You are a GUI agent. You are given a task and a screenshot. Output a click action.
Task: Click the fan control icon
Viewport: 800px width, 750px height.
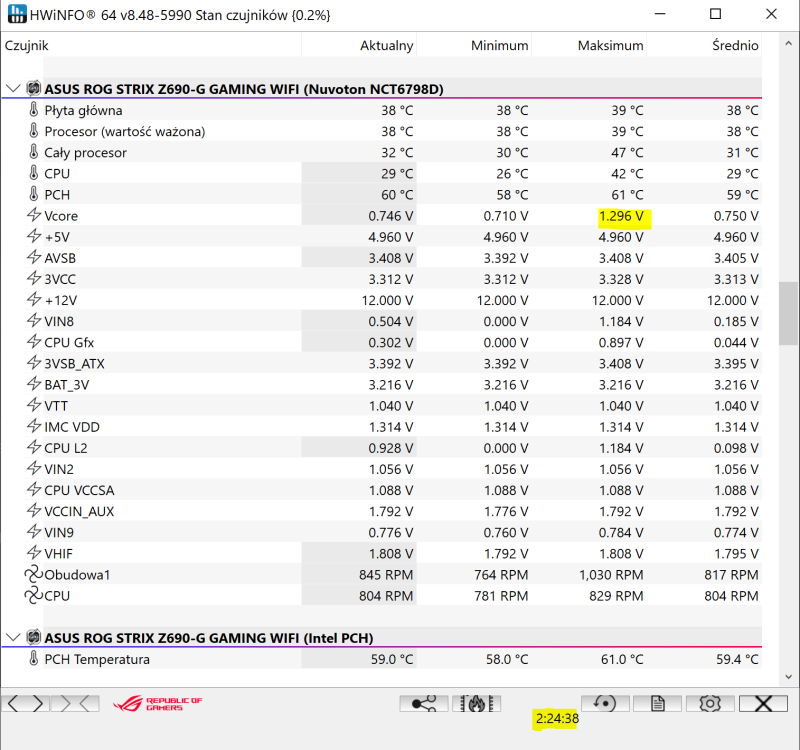pyautogui.click(x=477, y=704)
